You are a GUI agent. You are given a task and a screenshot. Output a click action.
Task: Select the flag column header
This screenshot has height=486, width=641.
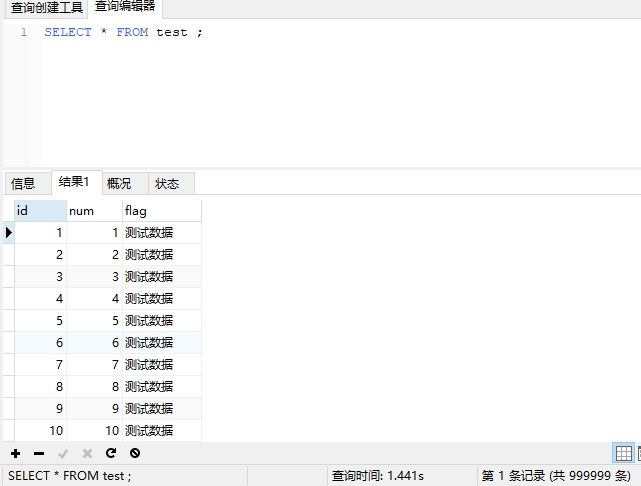[162, 211]
